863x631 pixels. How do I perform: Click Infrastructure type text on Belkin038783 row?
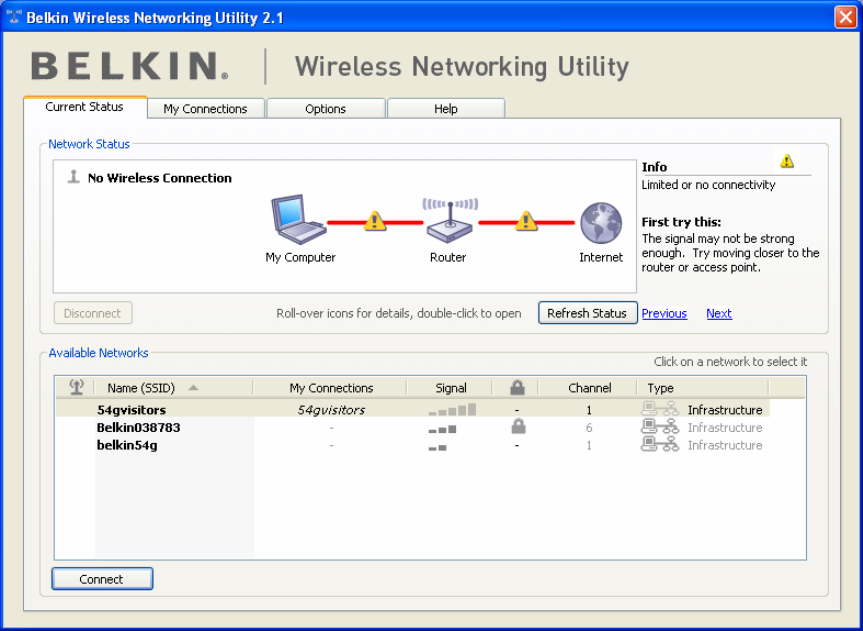tap(725, 427)
